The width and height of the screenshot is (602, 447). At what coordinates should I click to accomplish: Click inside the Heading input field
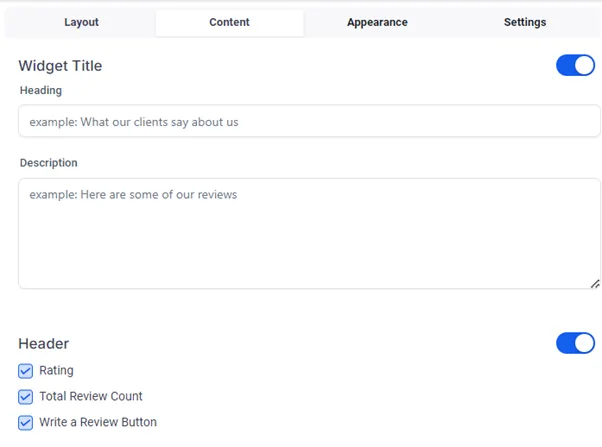pos(309,121)
